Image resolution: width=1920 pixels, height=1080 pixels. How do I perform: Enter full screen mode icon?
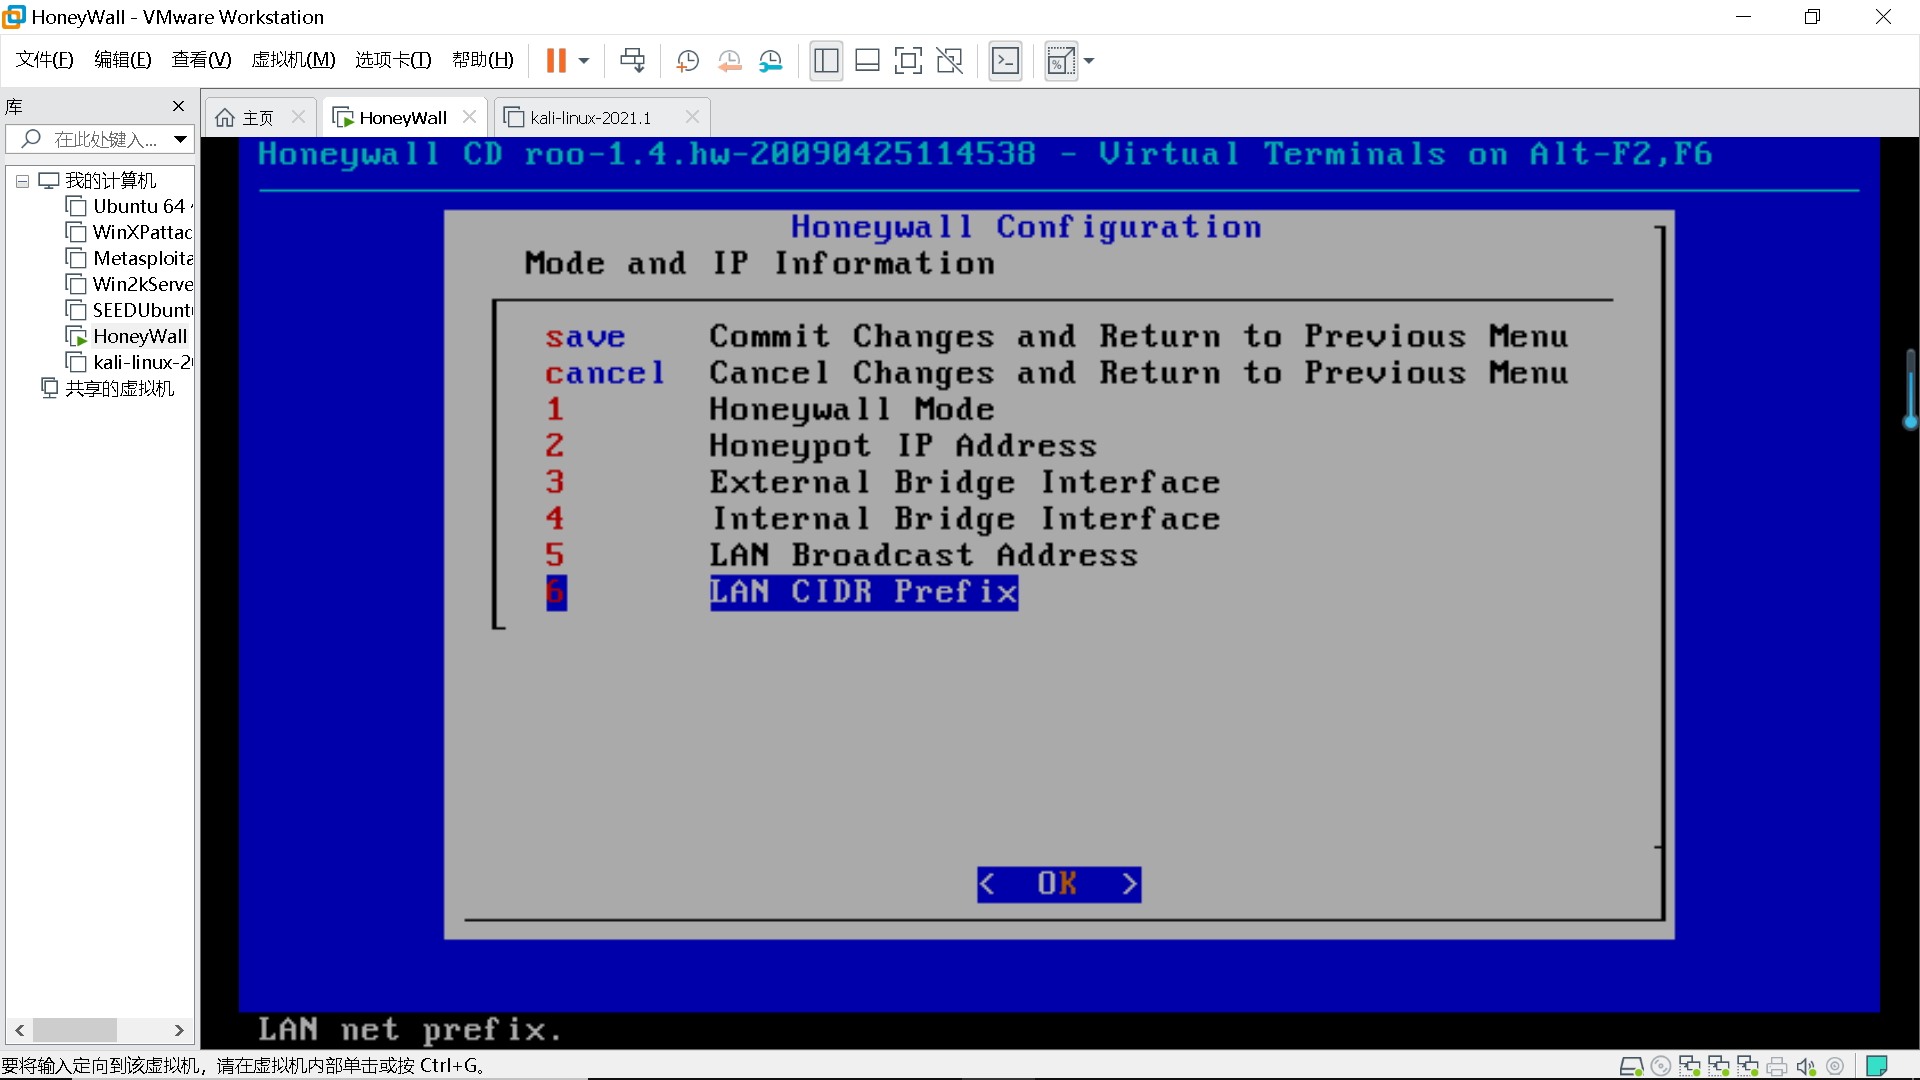(908, 61)
